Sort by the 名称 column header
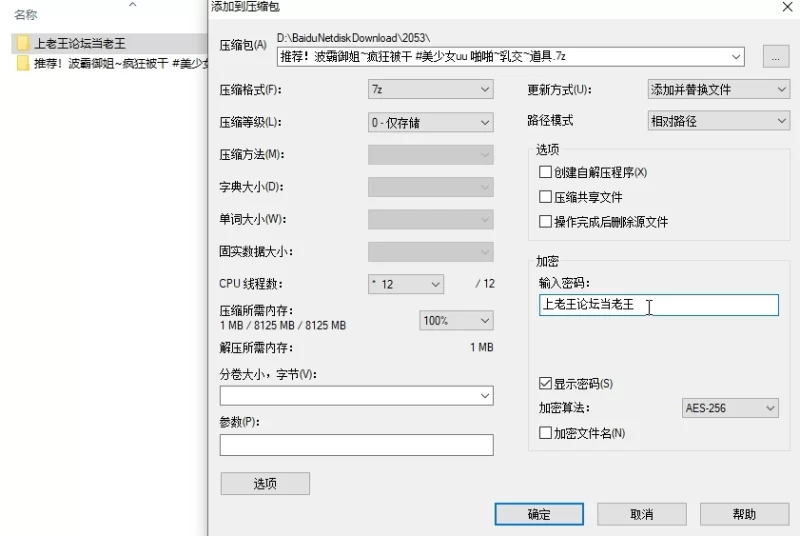The height and width of the screenshot is (536, 800). [26, 14]
